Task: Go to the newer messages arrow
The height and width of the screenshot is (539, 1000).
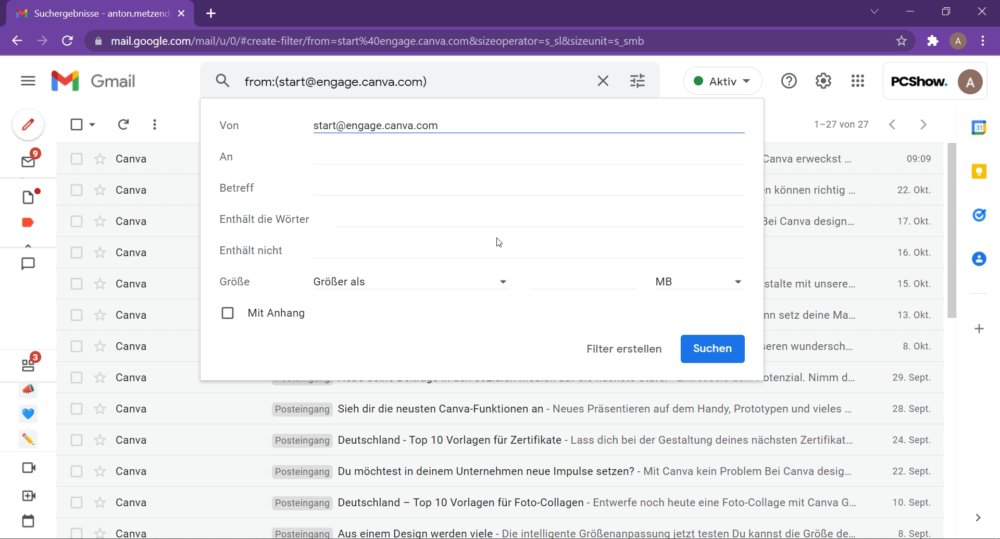Action: 892,124
